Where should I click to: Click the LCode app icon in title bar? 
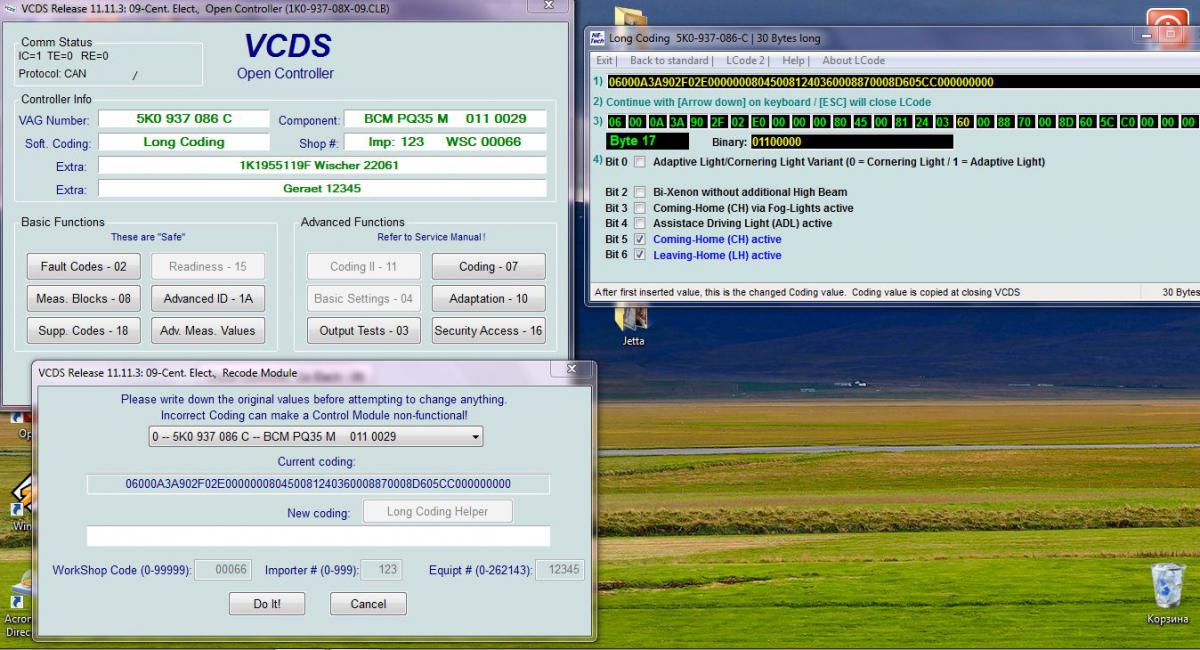click(x=597, y=39)
